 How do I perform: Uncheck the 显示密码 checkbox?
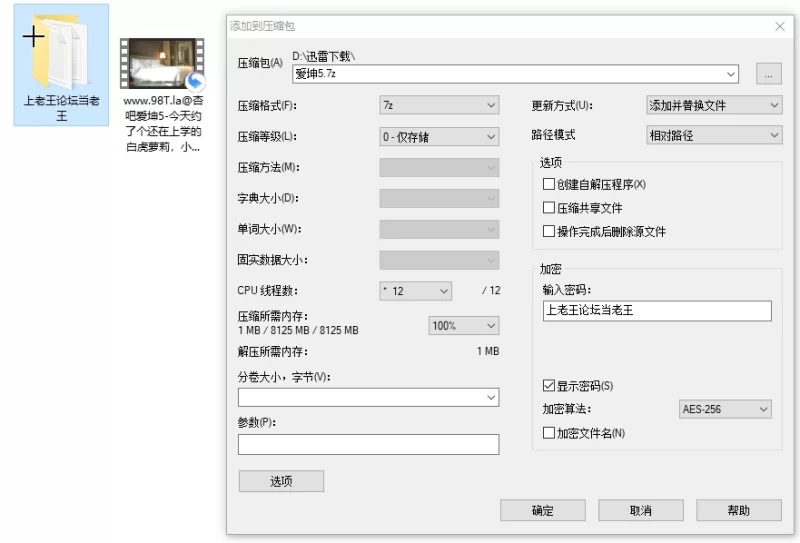pos(548,386)
